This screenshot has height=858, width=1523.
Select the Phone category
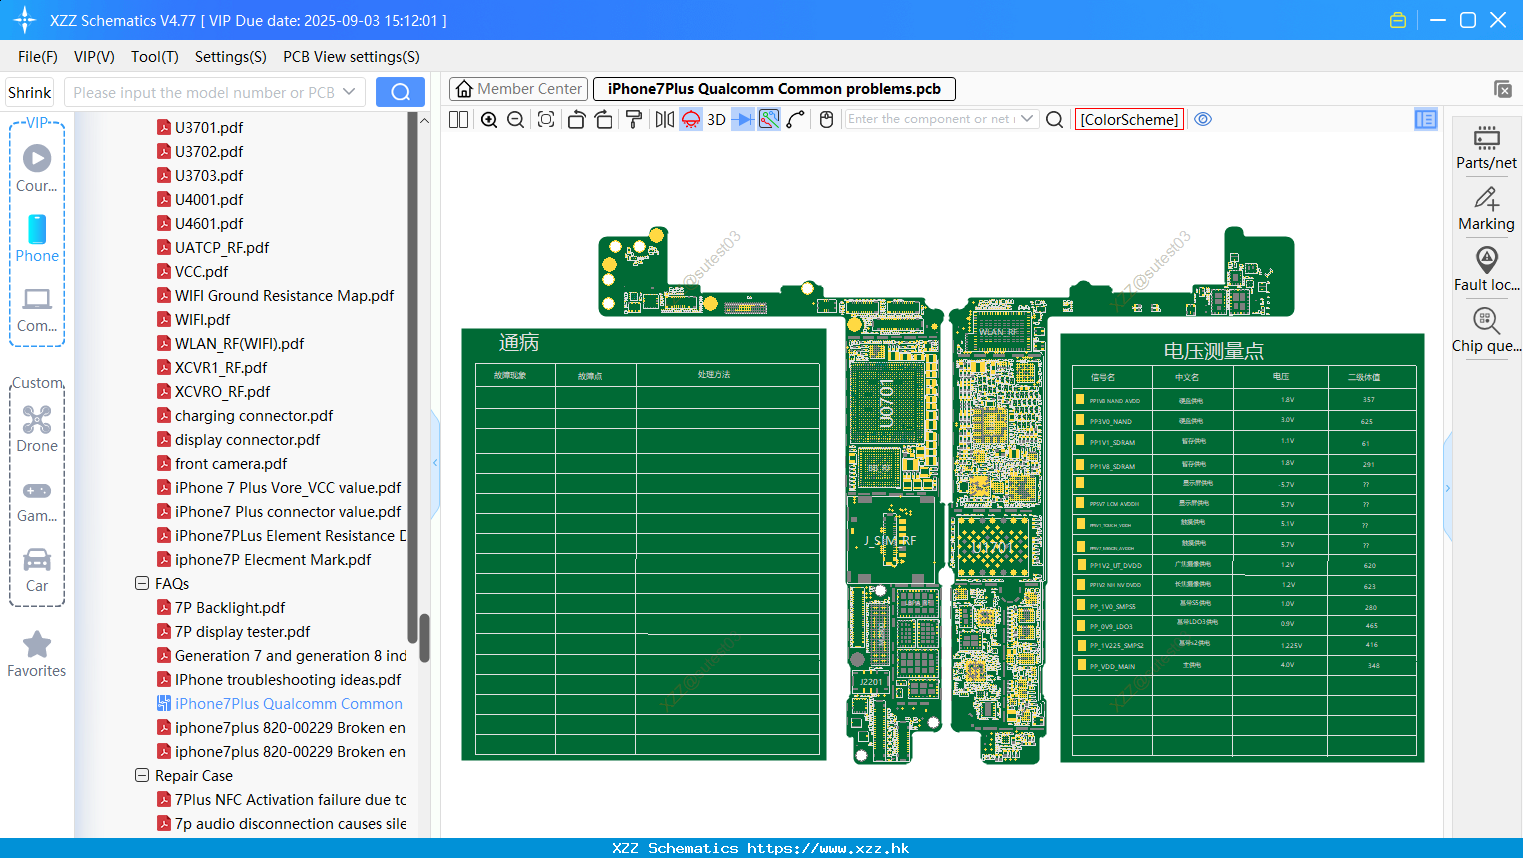click(37, 238)
